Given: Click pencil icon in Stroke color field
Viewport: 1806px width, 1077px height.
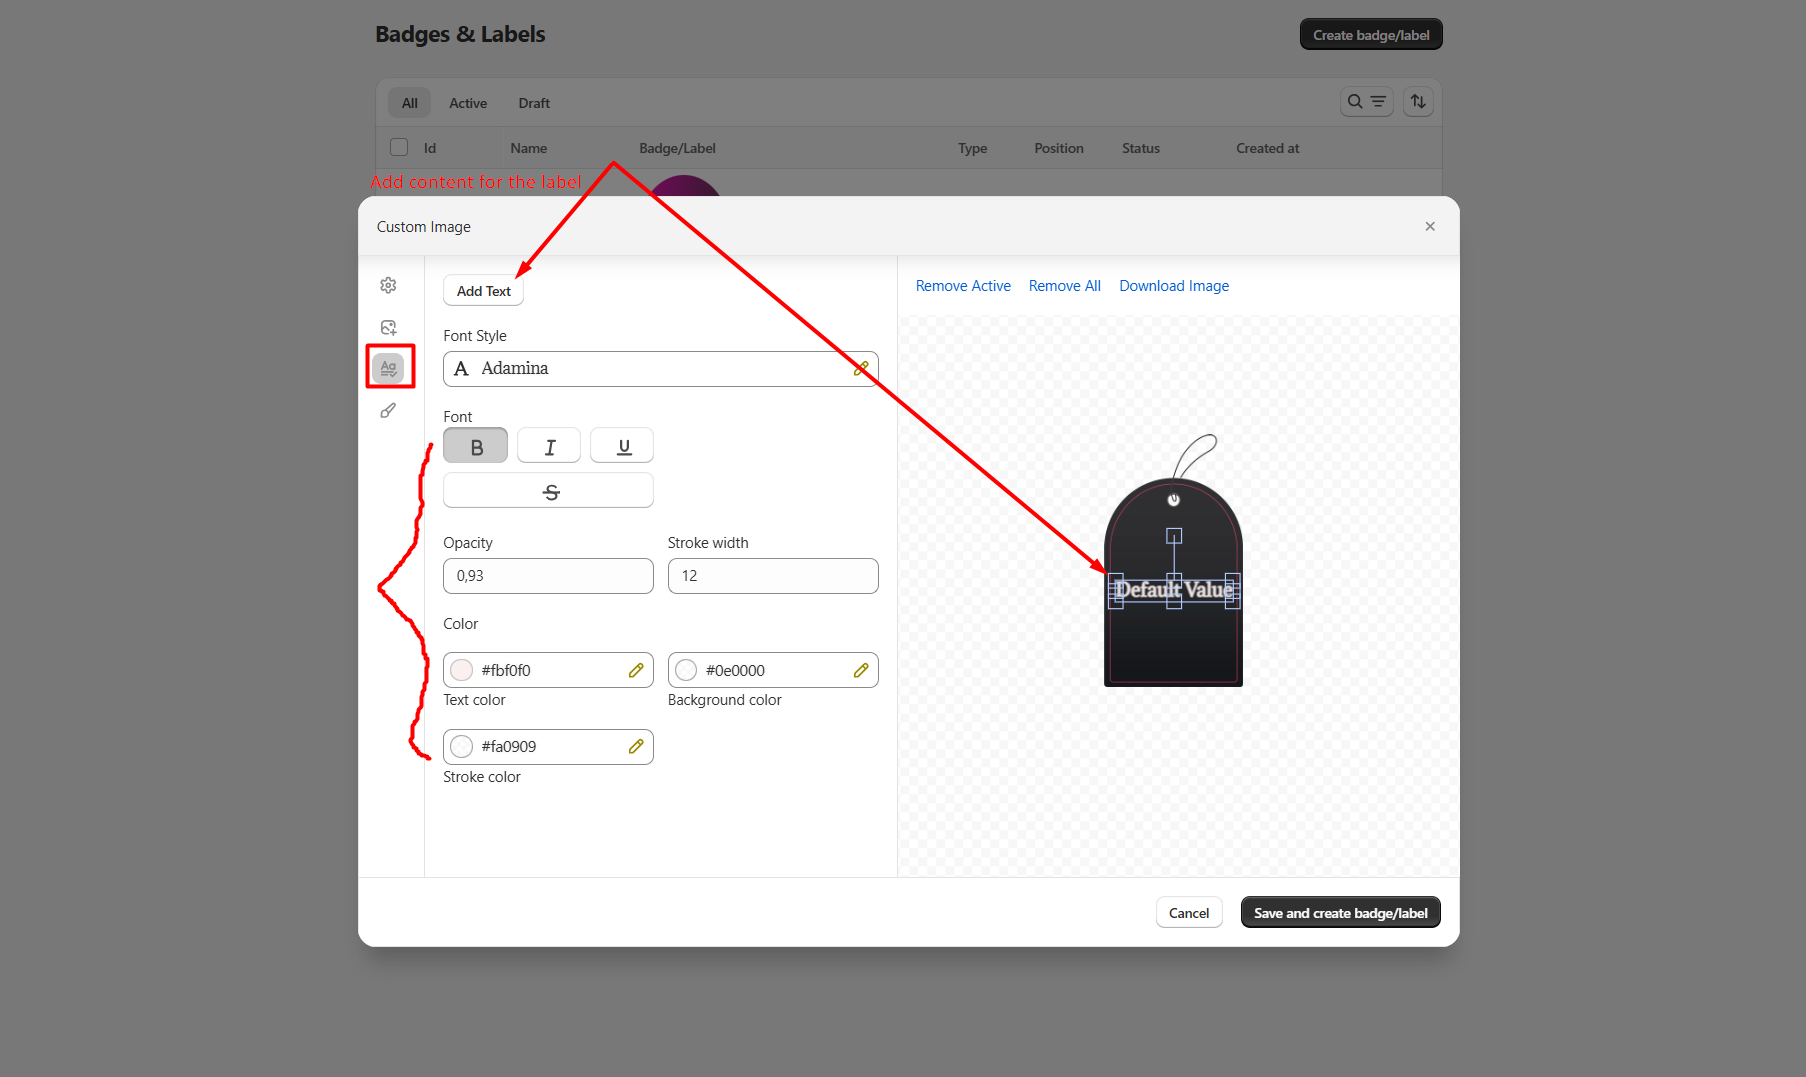Looking at the screenshot, I should tap(636, 747).
